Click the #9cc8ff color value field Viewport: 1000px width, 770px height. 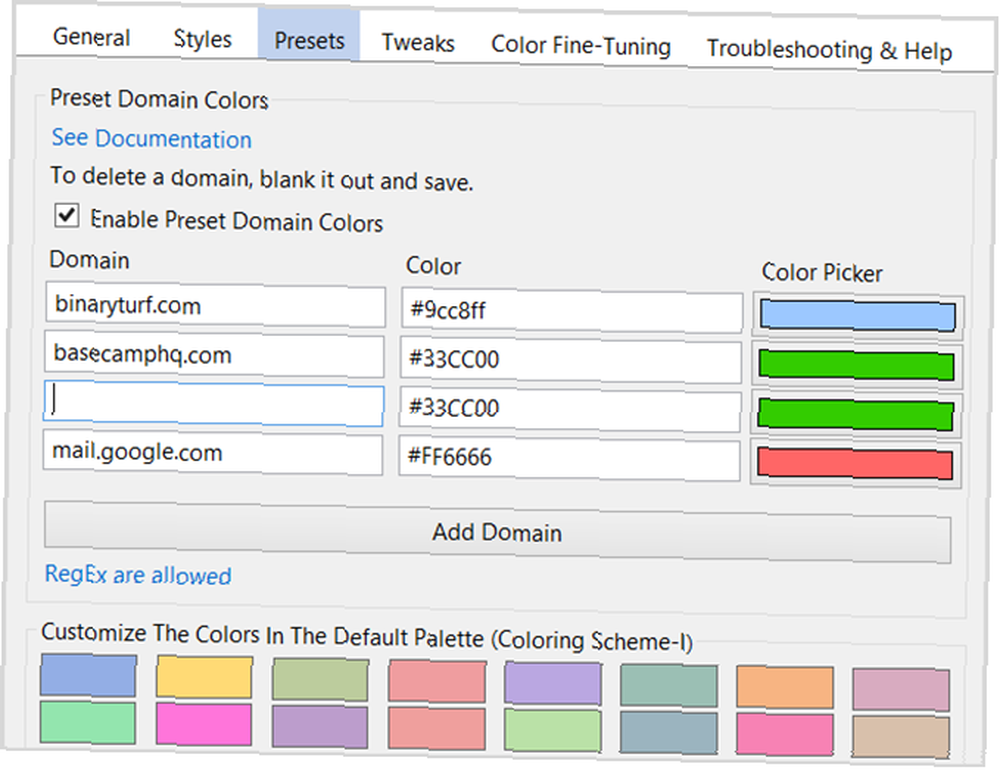[571, 311]
